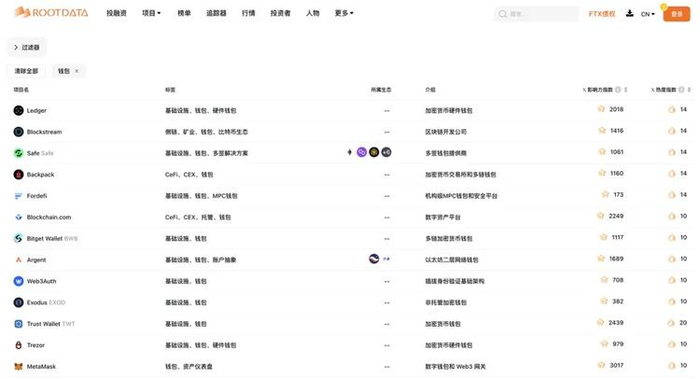Click influence value 1416 for Blockstream
The height and width of the screenshot is (379, 700).
(x=617, y=131)
